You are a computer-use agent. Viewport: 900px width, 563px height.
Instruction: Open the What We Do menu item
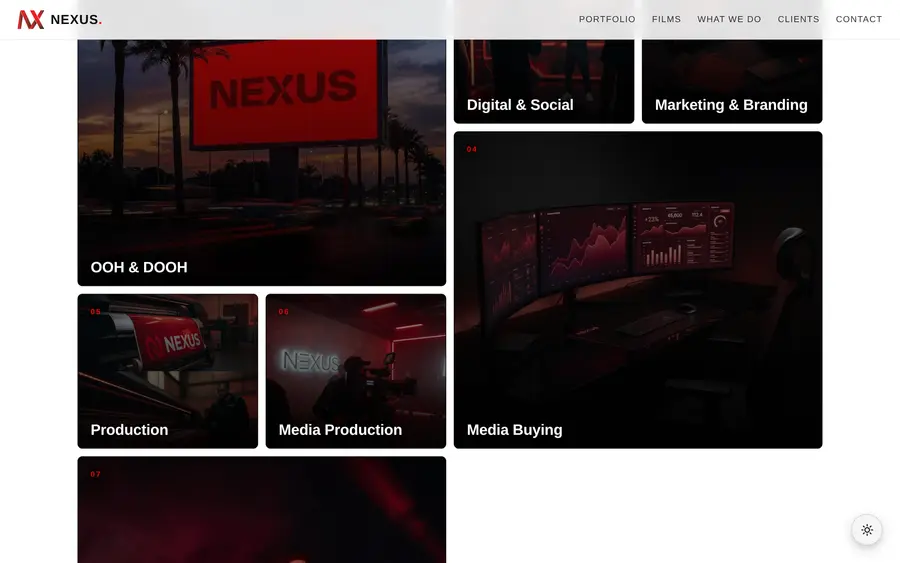[729, 19]
